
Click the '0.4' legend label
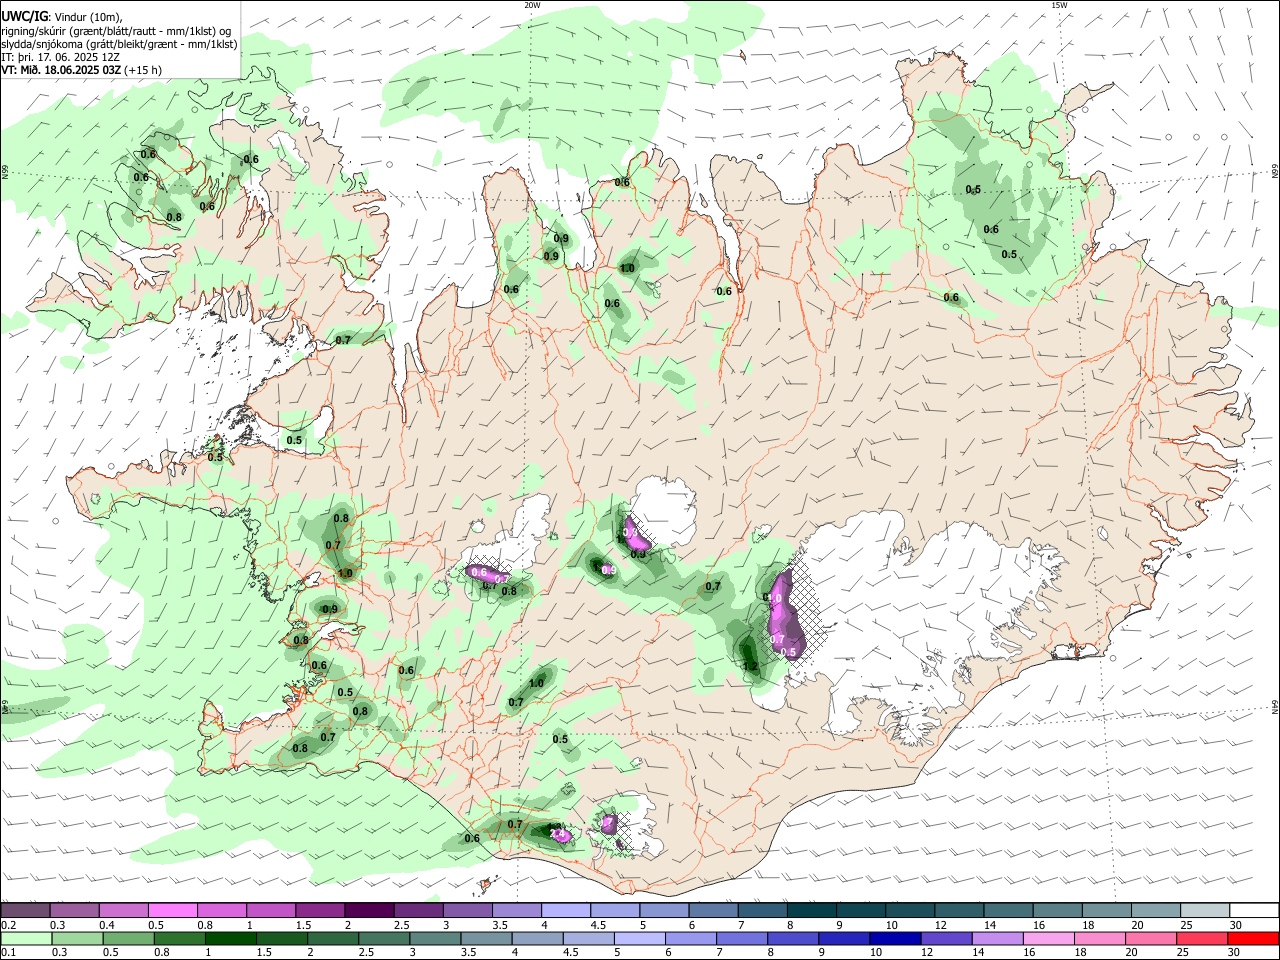(107, 925)
